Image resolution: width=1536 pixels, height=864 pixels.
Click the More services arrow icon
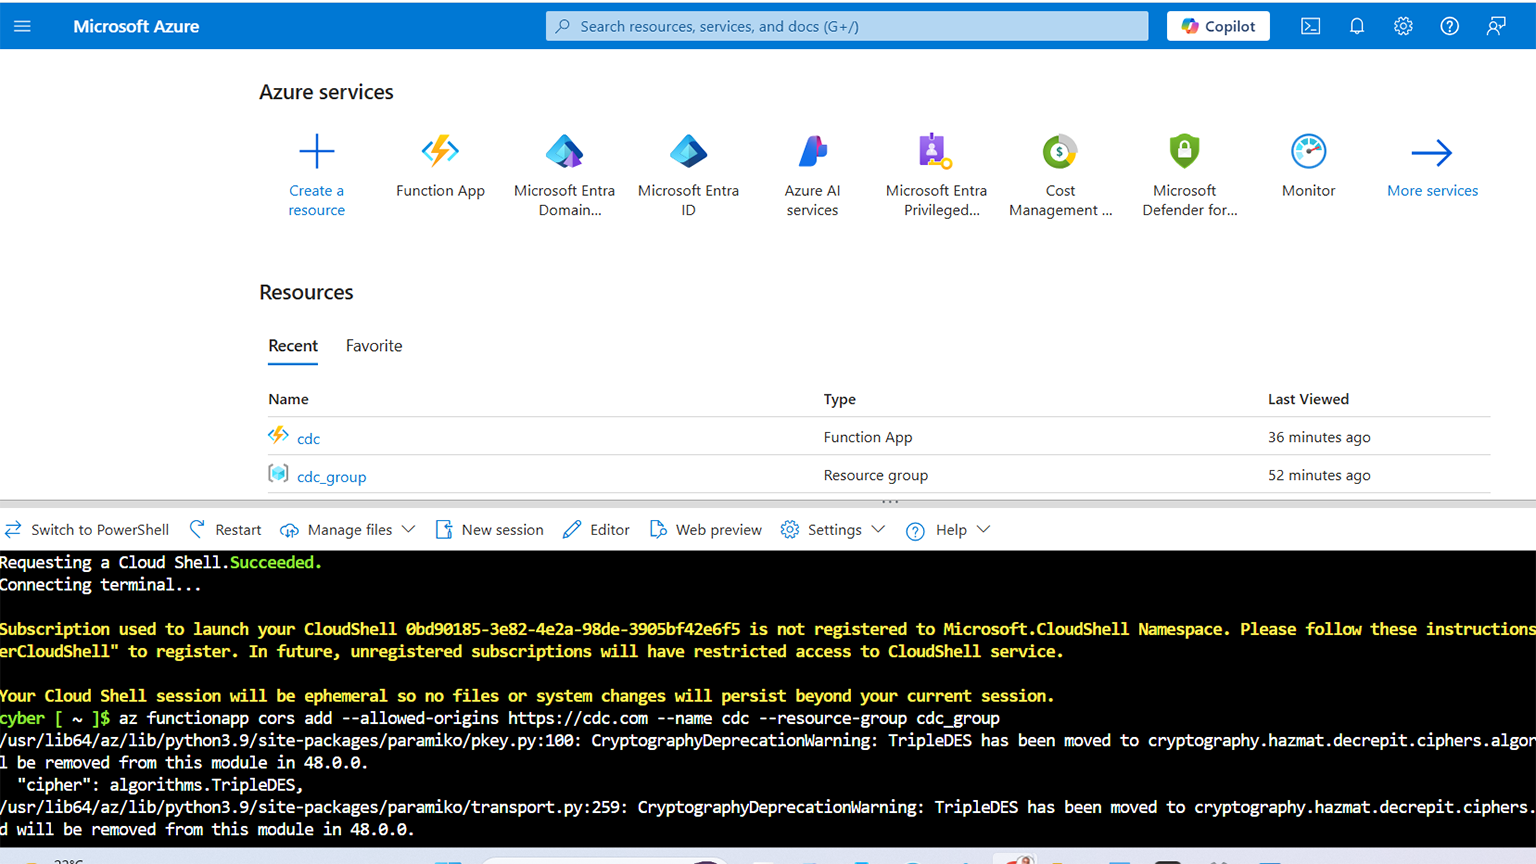(1432, 152)
